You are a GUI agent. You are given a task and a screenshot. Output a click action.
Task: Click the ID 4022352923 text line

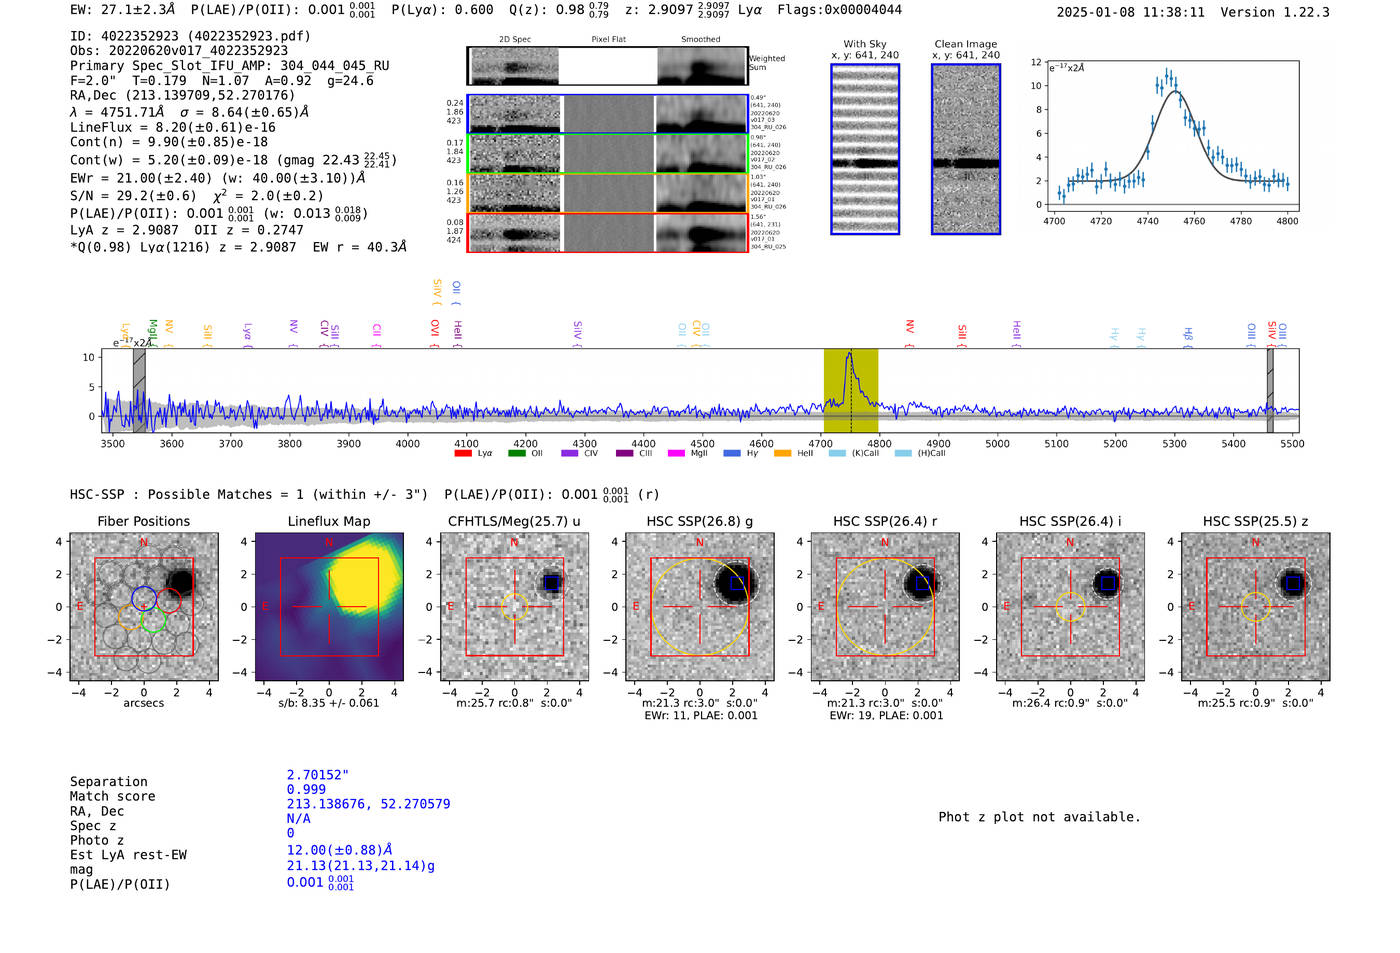tap(190, 36)
